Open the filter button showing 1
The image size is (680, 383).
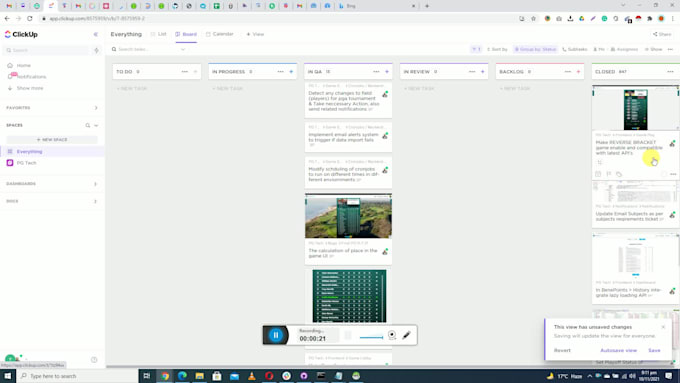coord(476,49)
